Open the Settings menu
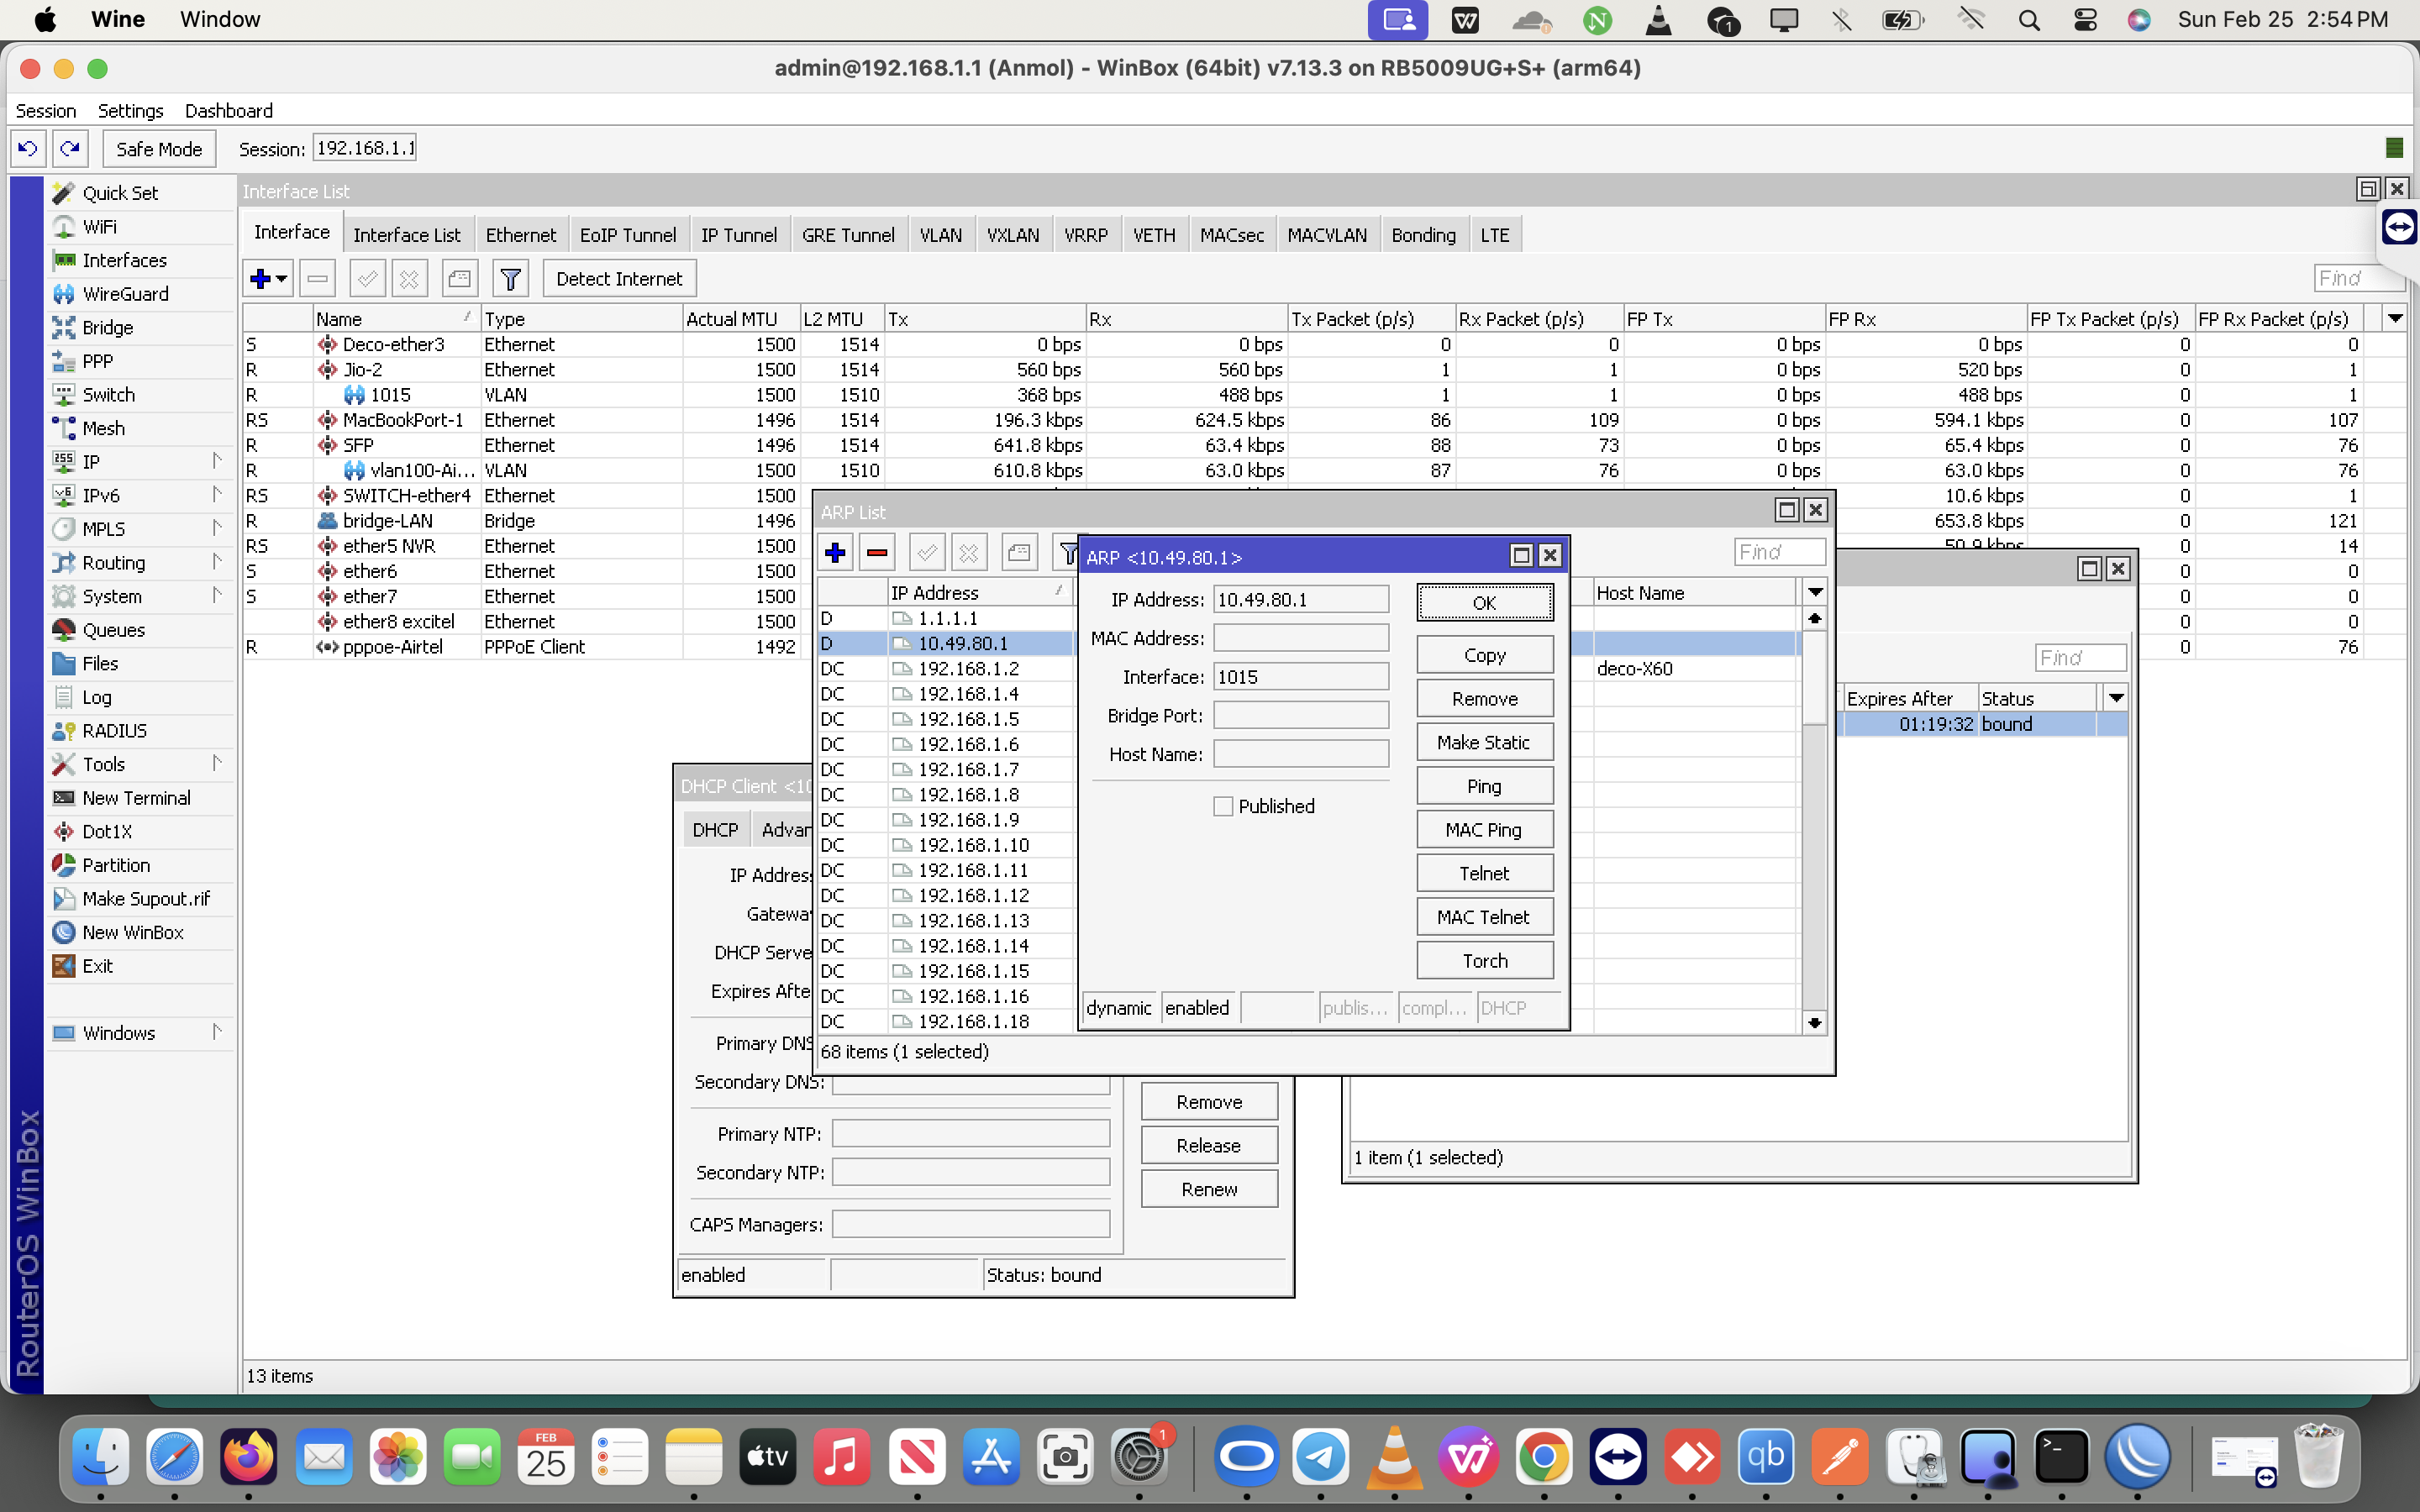This screenshot has width=2420, height=1512. pos(131,111)
